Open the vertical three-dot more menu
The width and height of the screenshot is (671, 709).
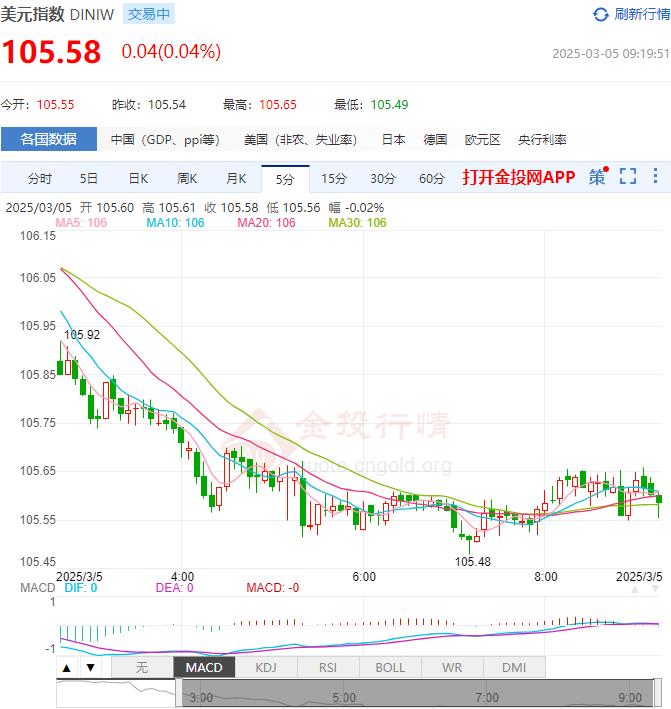pyautogui.click(x=655, y=176)
